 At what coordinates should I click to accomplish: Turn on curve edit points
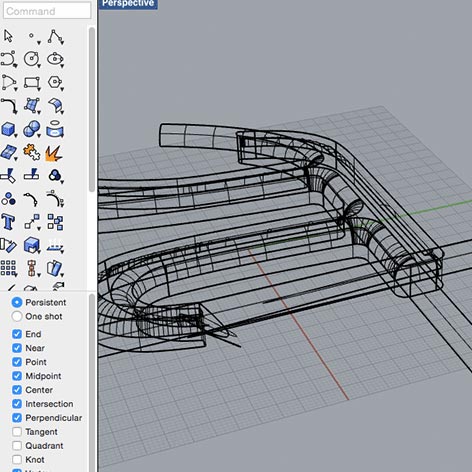31,199
